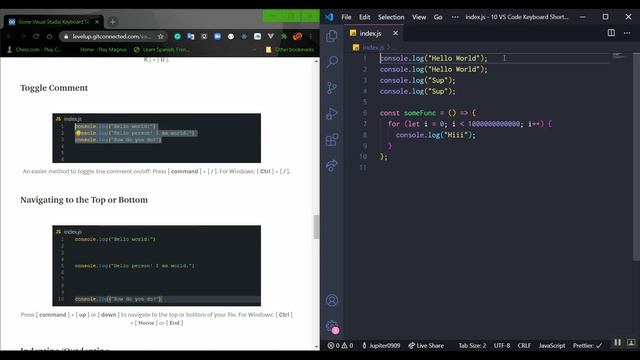Click the Toggle Comment heading
Screen dimensions: 640x360
click(54, 88)
